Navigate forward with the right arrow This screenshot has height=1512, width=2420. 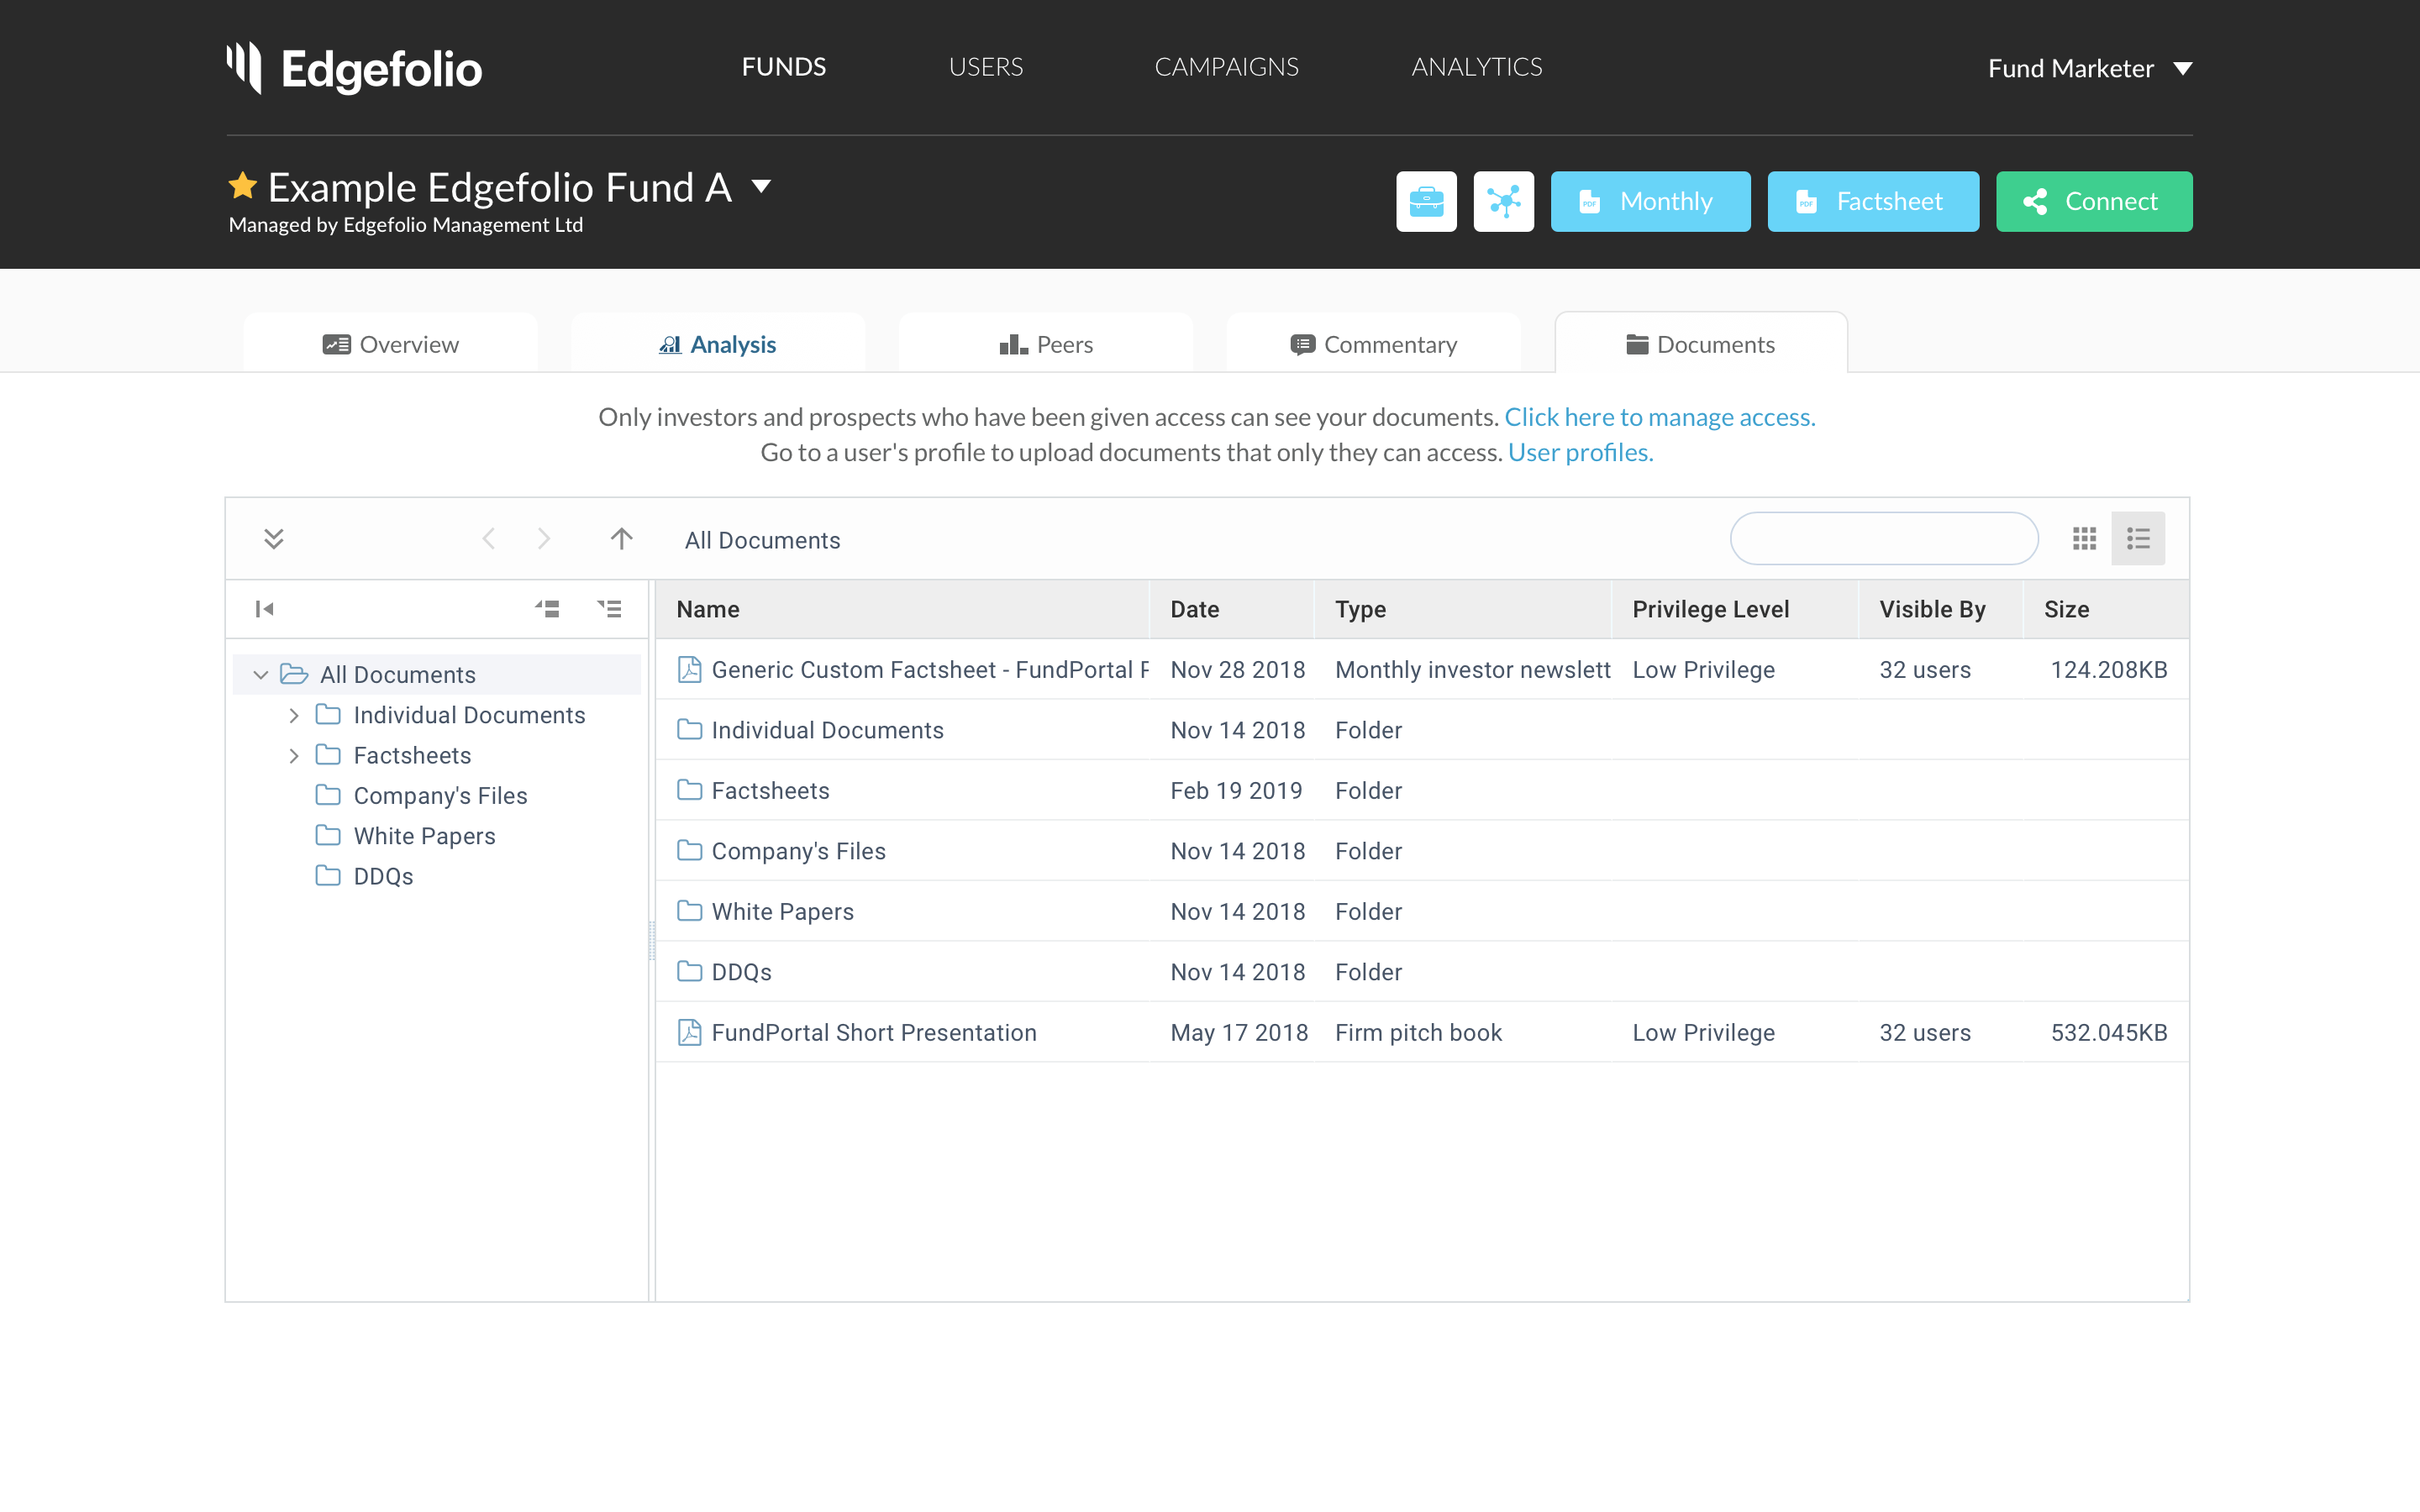point(544,539)
